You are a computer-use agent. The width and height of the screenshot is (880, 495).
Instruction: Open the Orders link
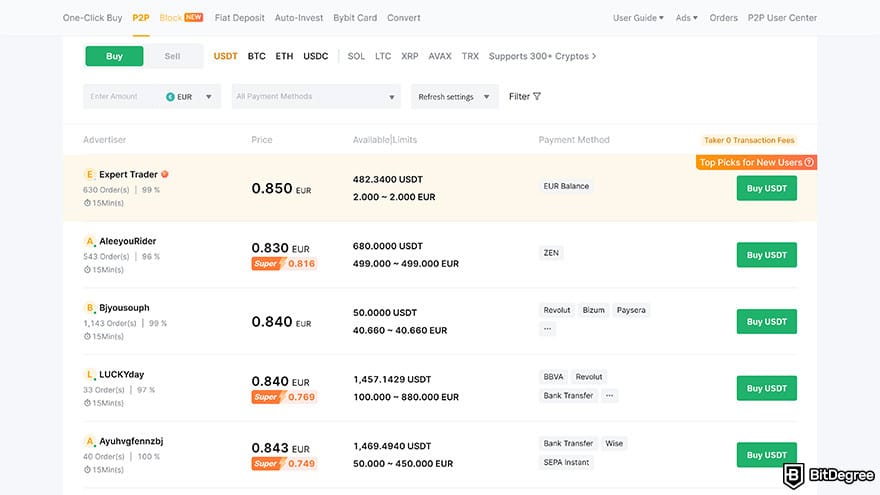coord(723,18)
